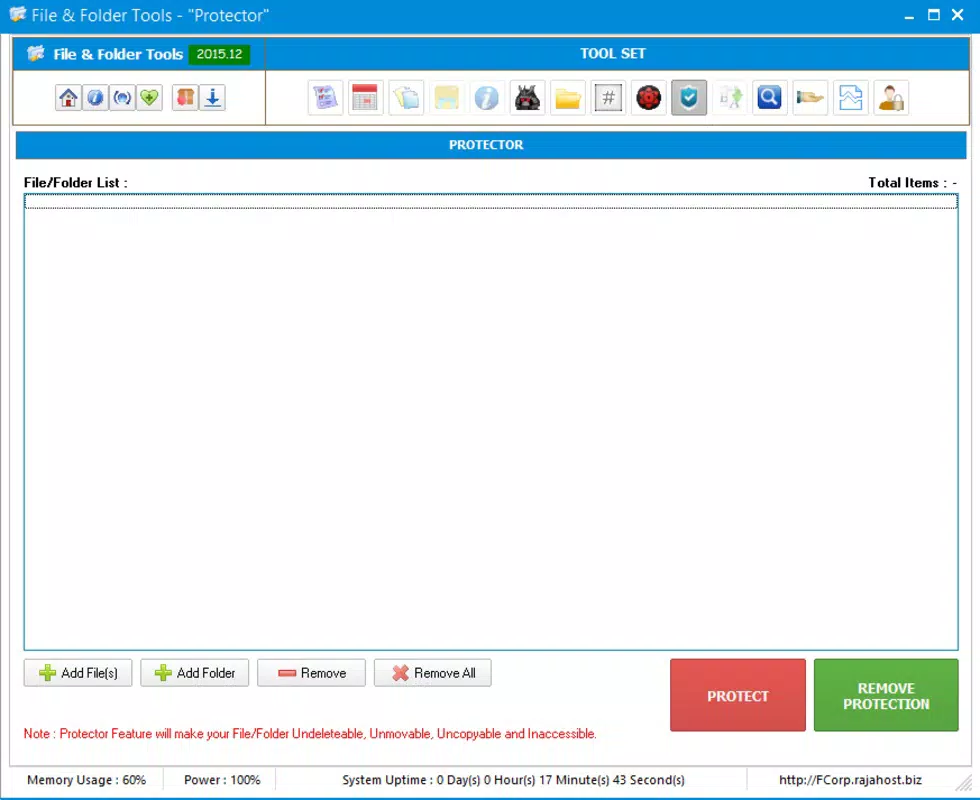Open the http://FCorp.rajahost.biz link
Viewport: 980px width, 800px height.
[x=850, y=779]
